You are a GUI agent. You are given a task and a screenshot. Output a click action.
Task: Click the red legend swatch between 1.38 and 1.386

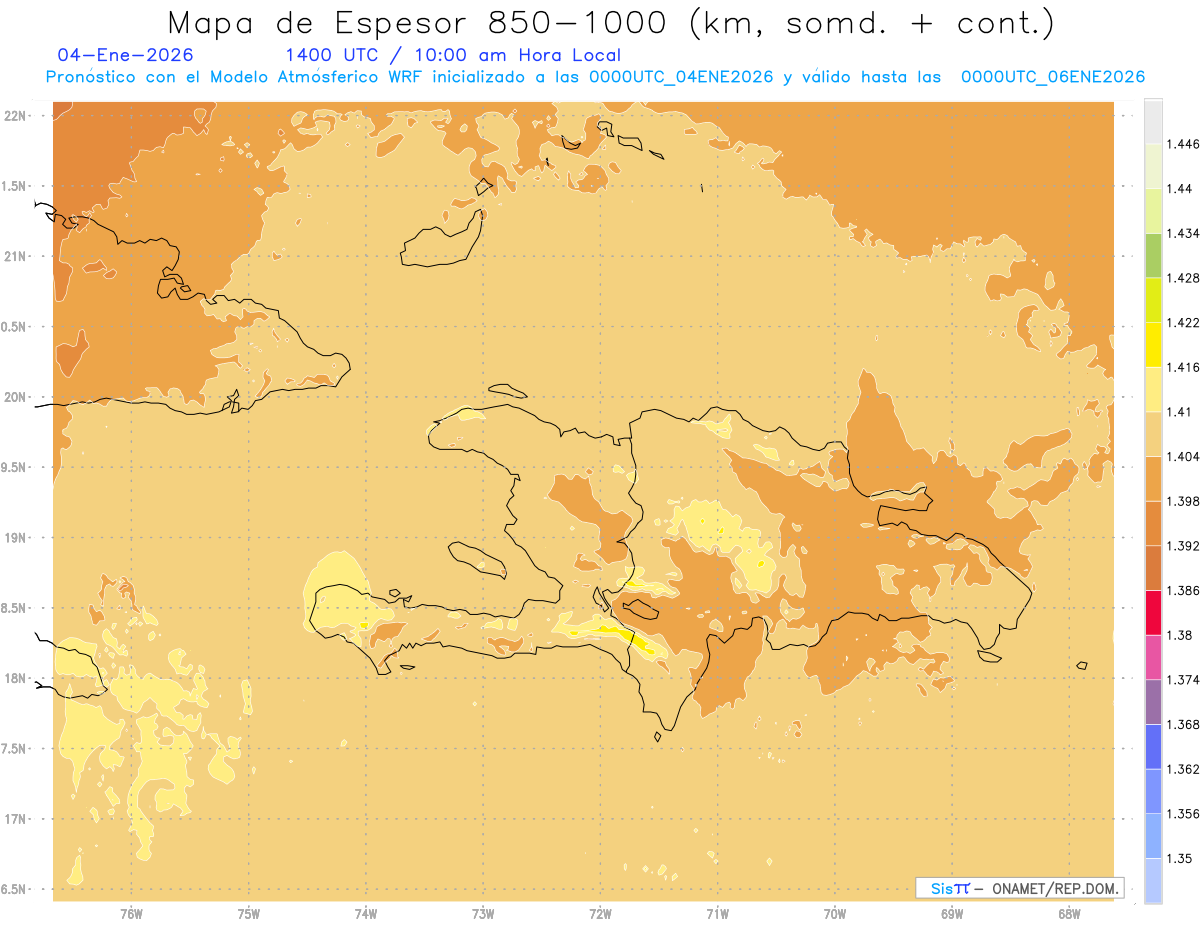[1153, 612]
